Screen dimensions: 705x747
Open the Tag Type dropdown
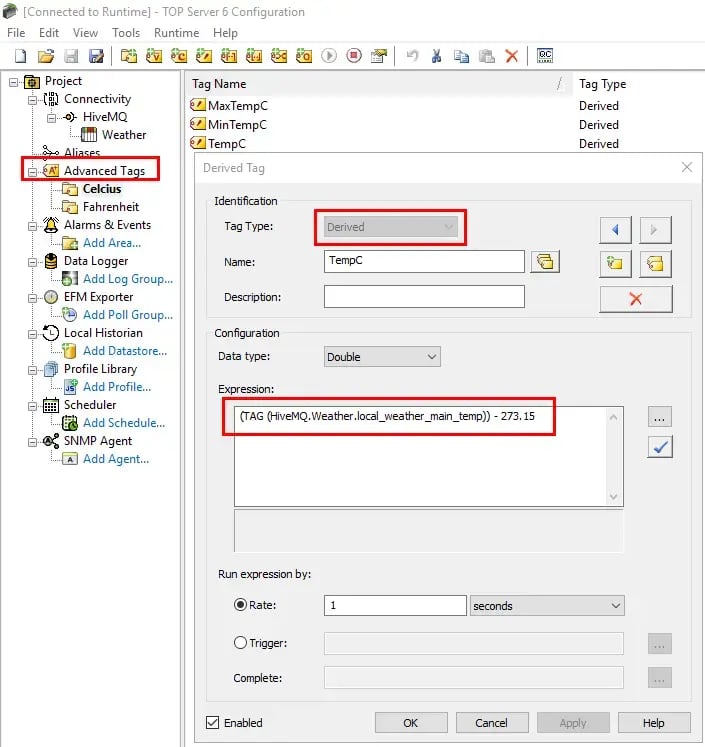click(391, 227)
